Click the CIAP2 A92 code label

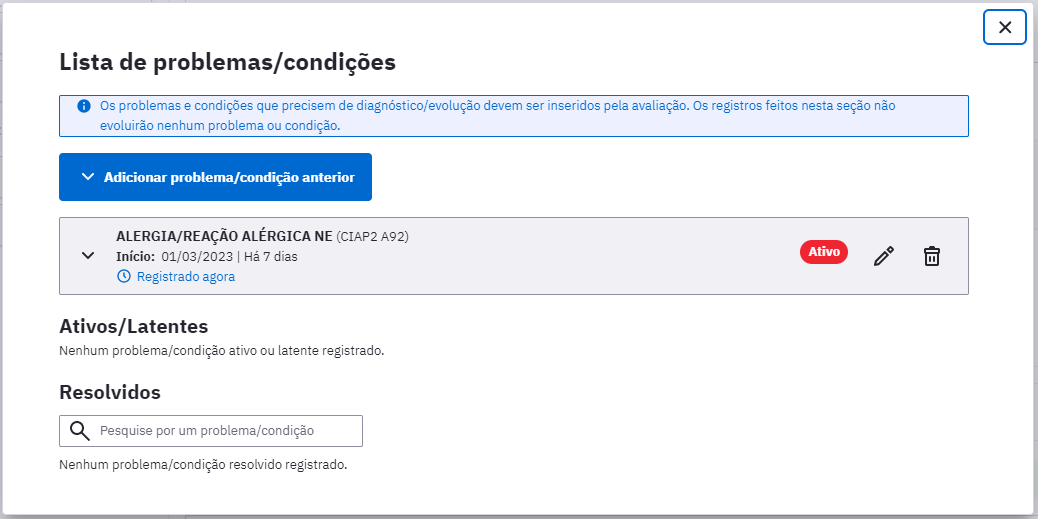(x=372, y=237)
